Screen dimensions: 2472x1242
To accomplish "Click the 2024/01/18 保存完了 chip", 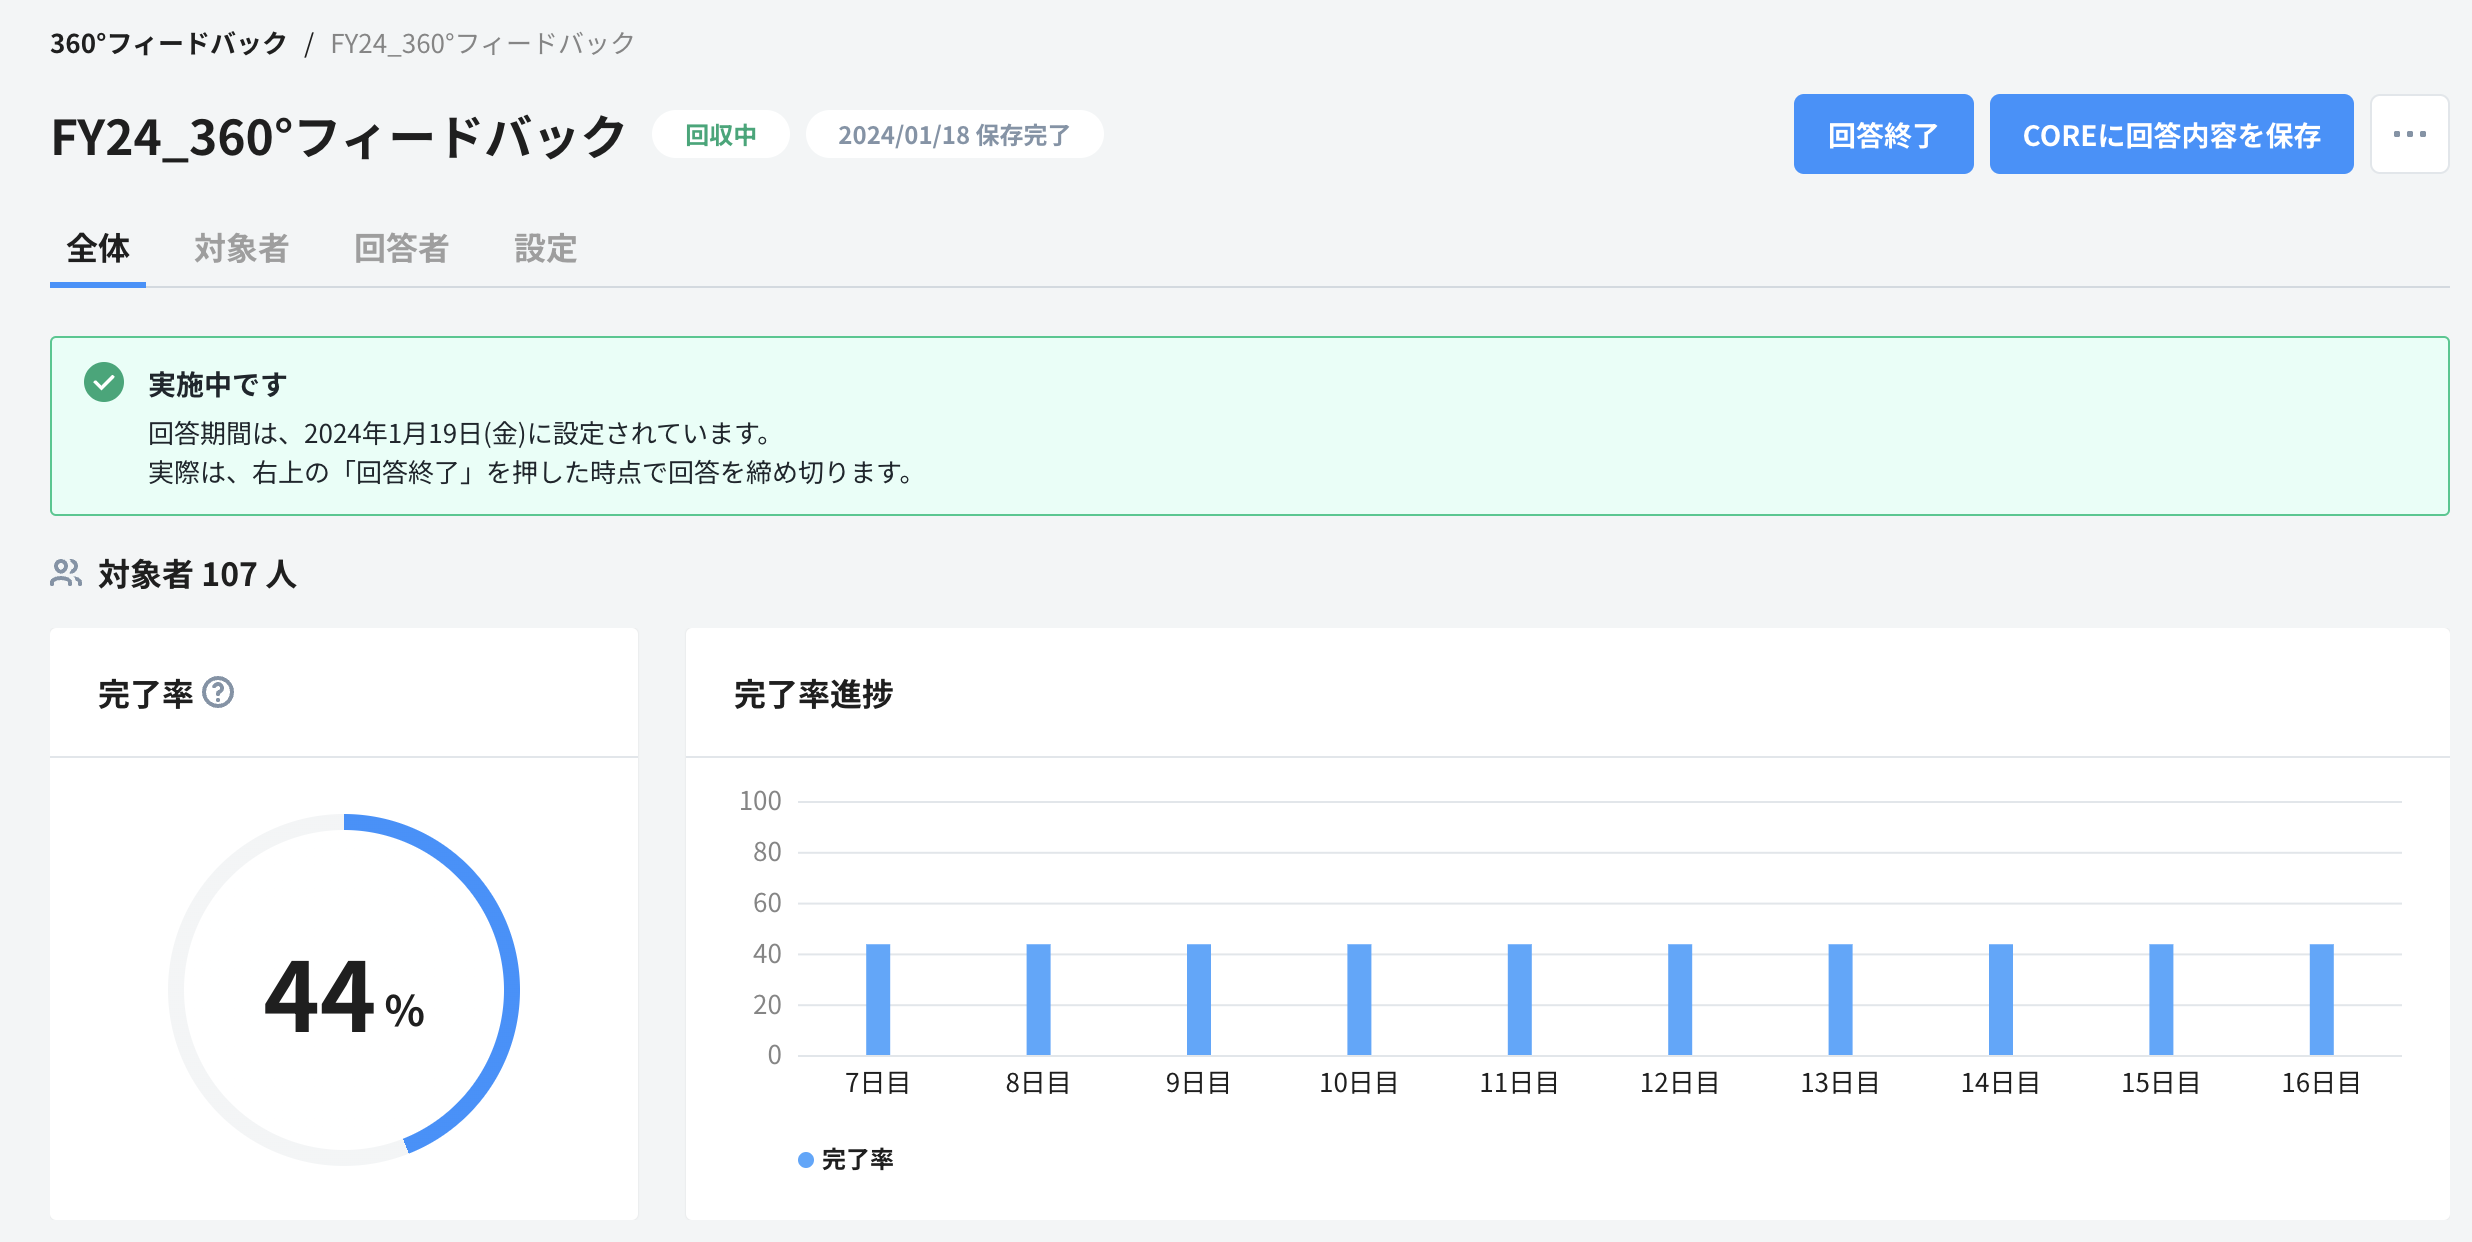I will click(x=953, y=134).
